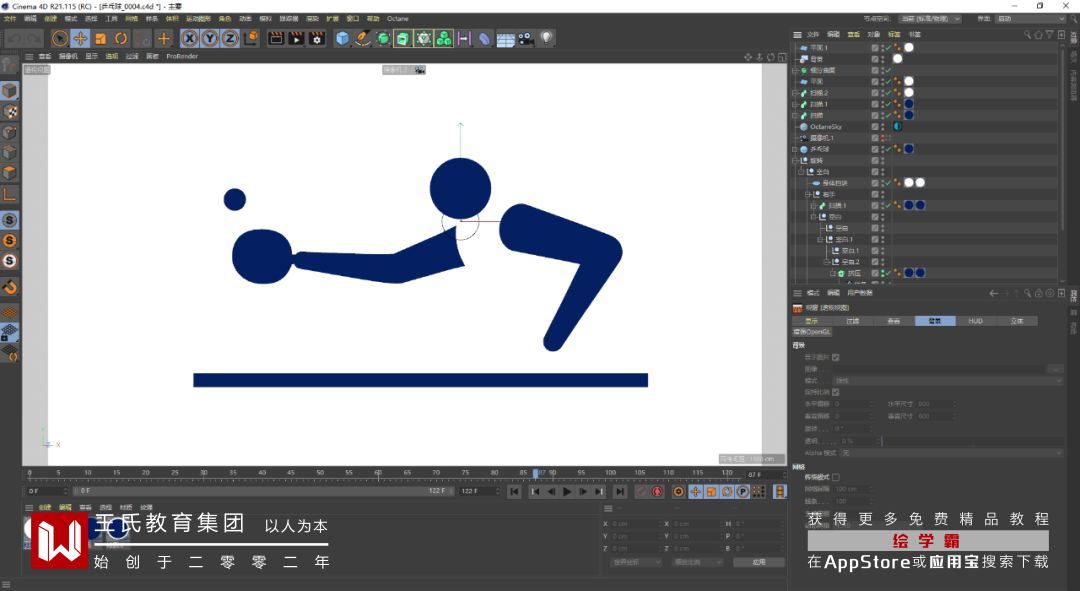Activate the Move tool
The height and width of the screenshot is (591, 1080).
80,39
